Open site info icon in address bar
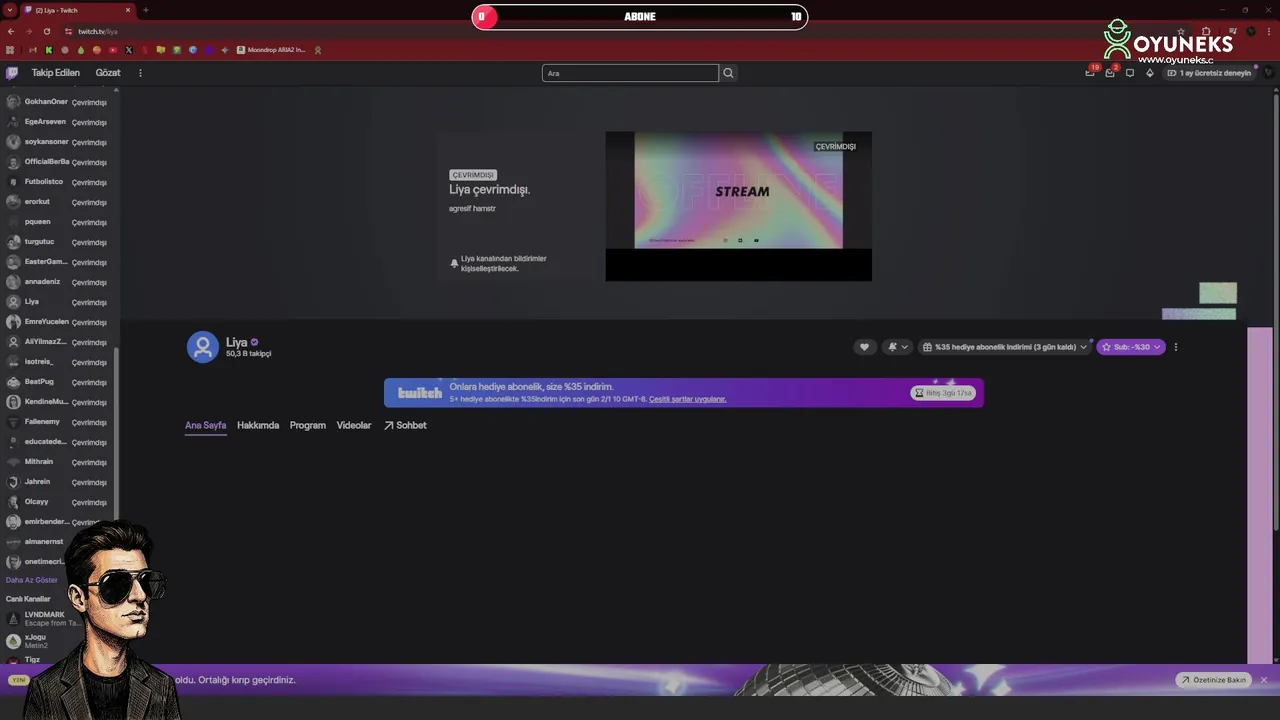Screen dimensions: 1280x720 (x=68, y=31)
